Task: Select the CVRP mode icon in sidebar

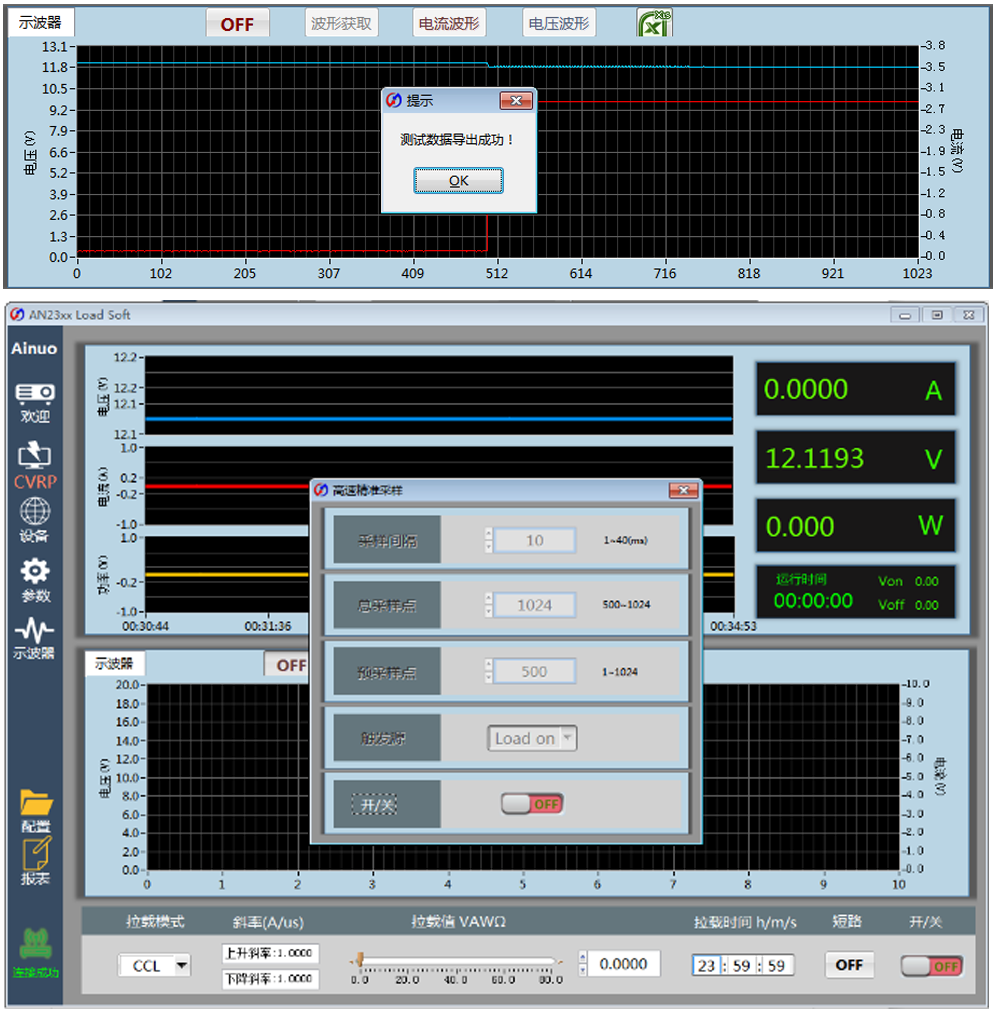Action: (x=35, y=458)
